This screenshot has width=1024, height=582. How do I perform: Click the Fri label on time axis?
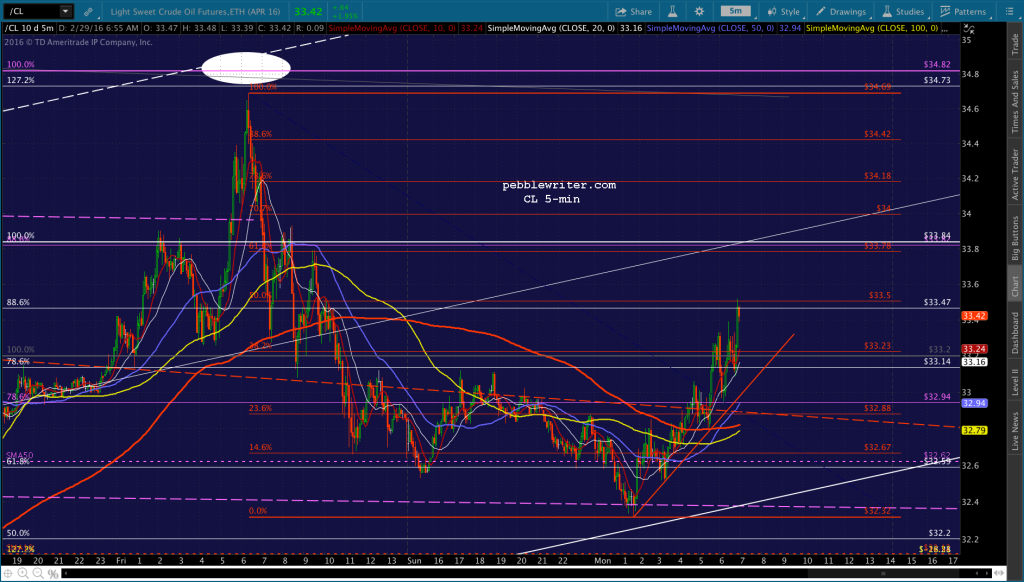(x=121, y=560)
